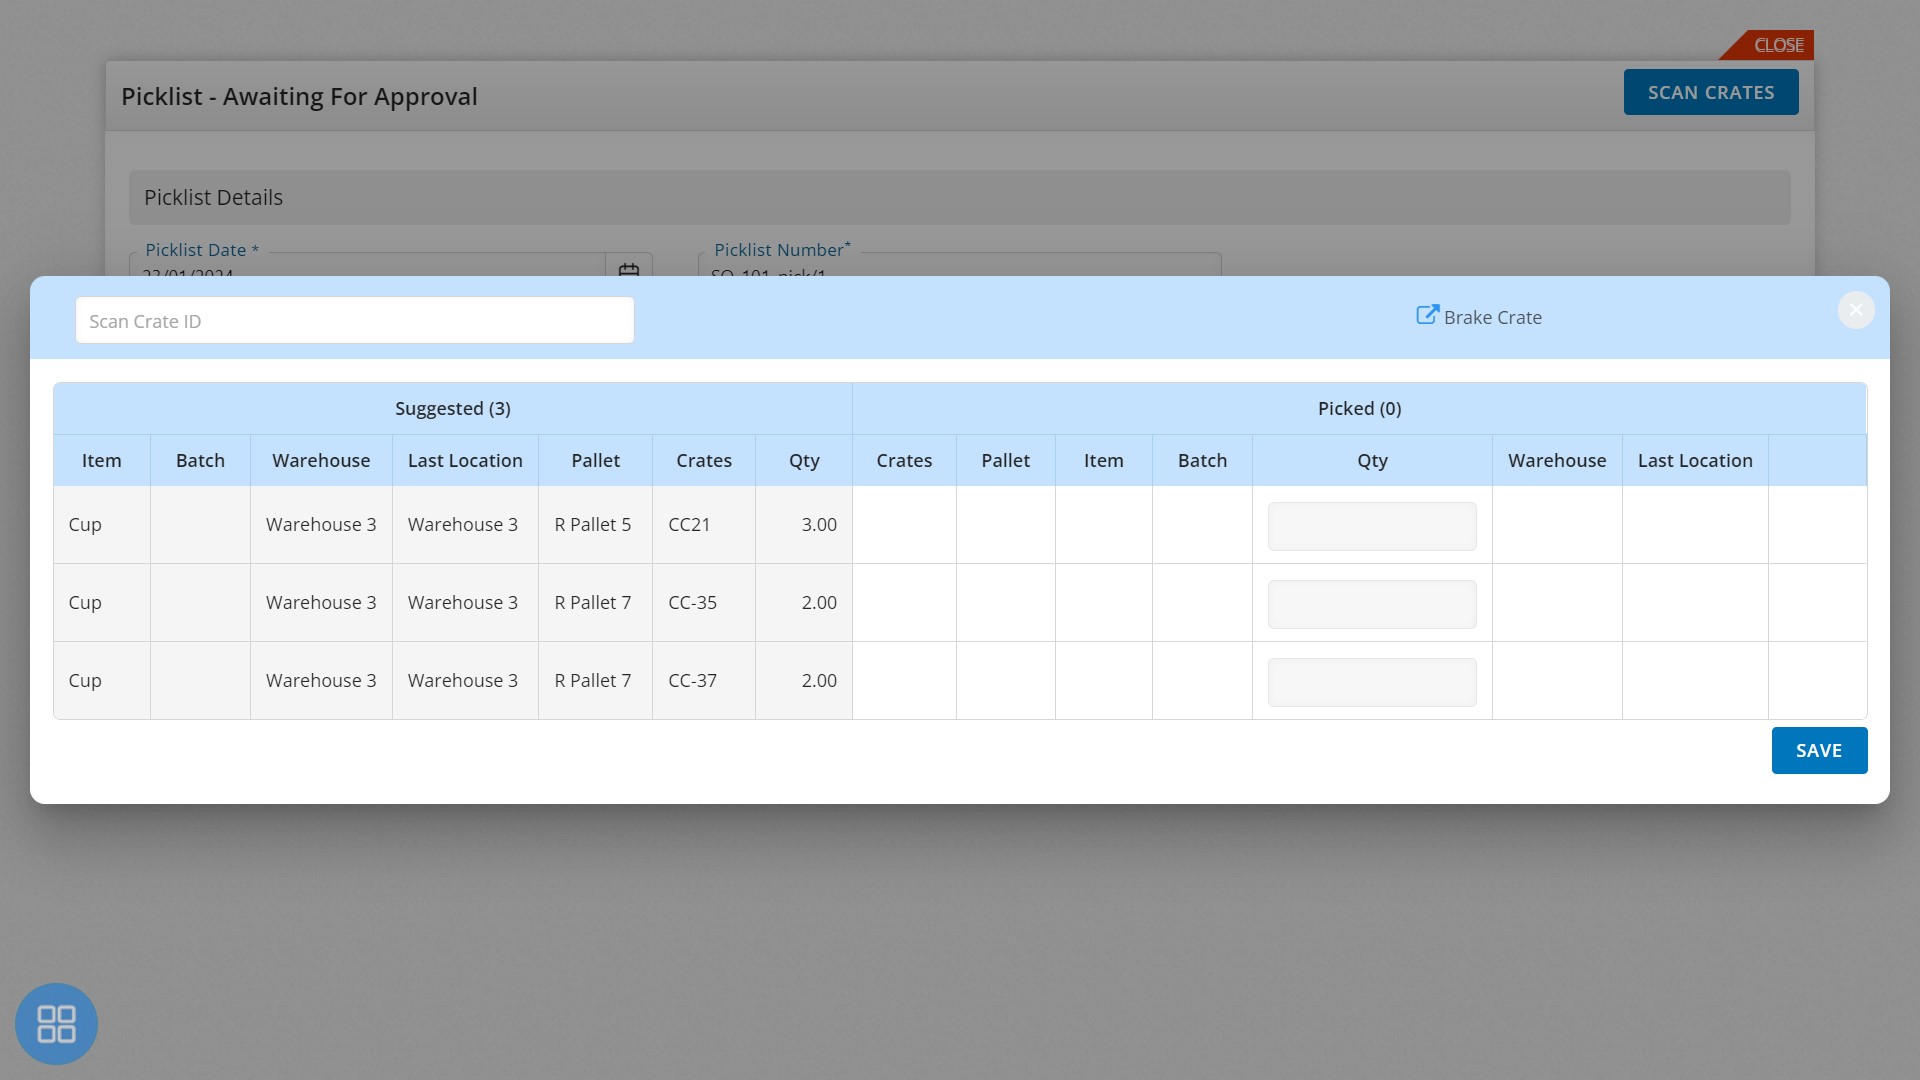This screenshot has width=1920, height=1080.
Task: Click the Scan Crate ID input field
Action: coord(355,319)
